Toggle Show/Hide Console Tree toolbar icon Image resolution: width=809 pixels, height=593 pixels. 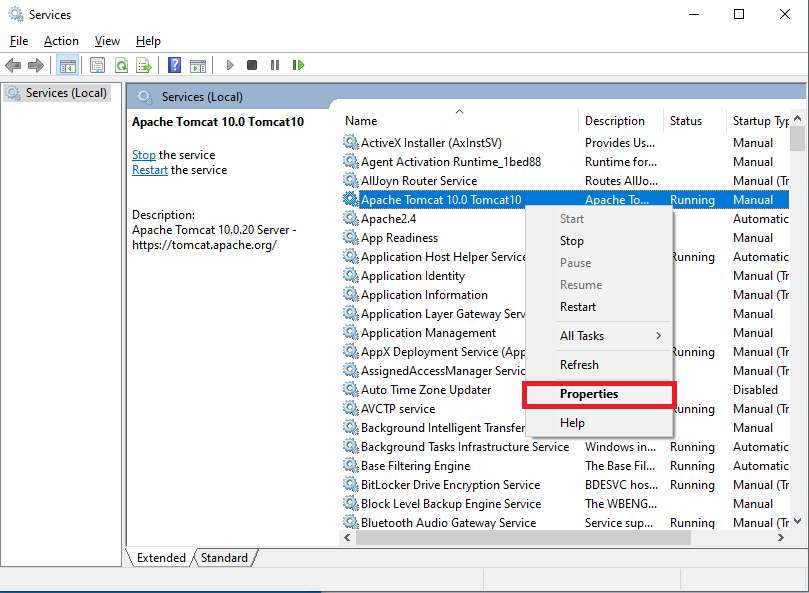[68, 66]
